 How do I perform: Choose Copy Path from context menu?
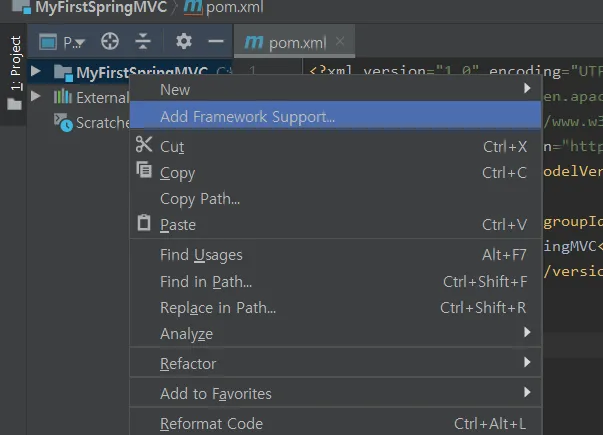(x=200, y=198)
